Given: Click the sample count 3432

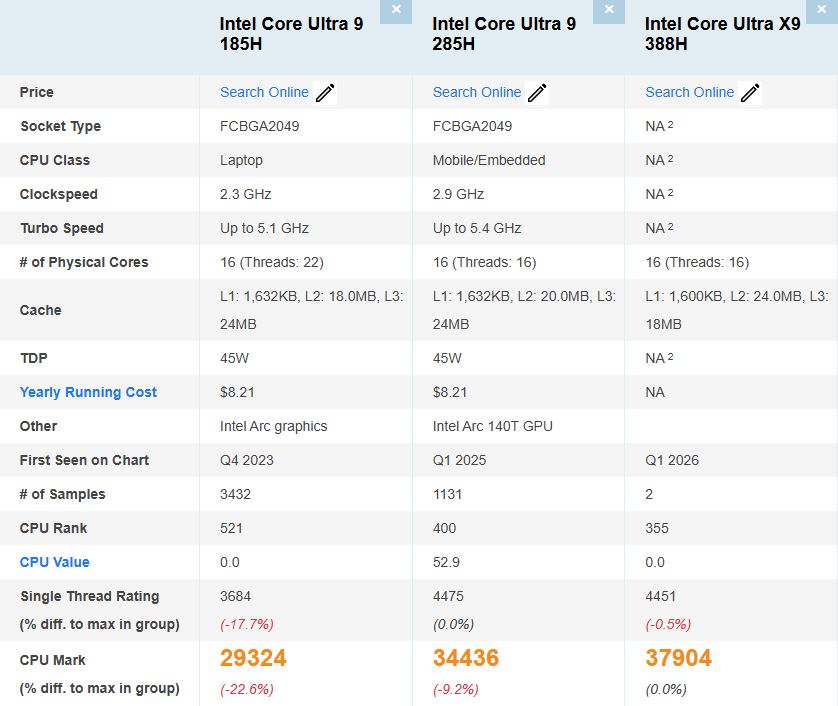Looking at the screenshot, I should pyautogui.click(x=235, y=494).
